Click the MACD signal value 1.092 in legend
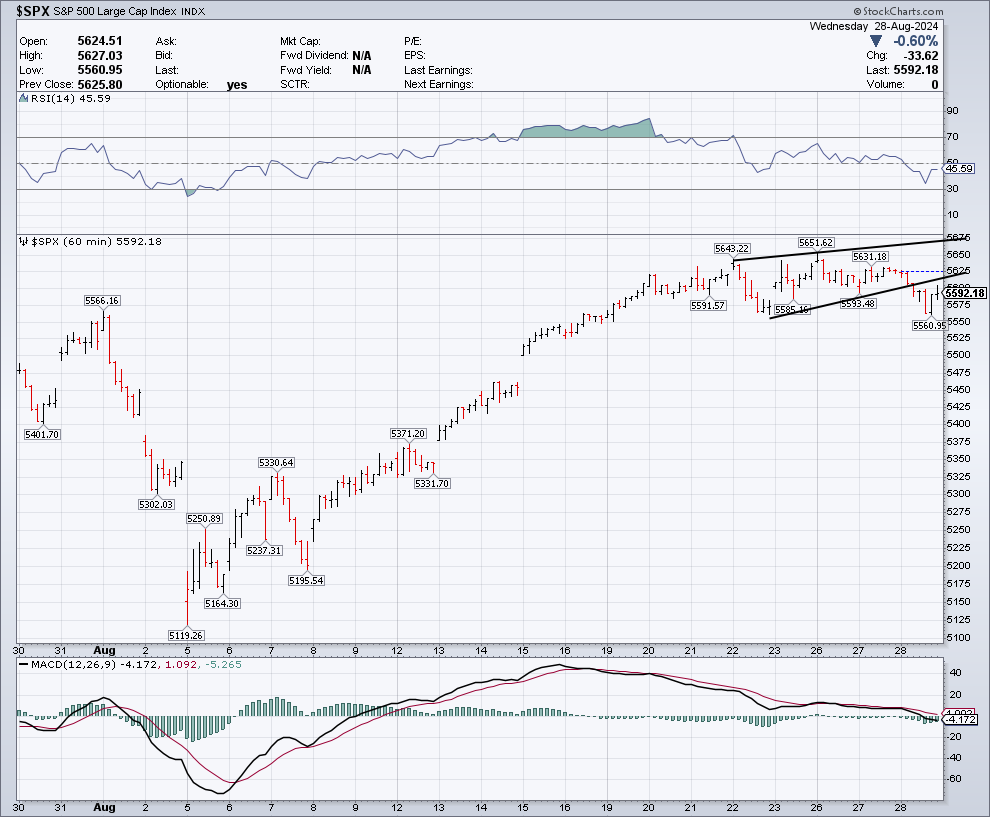 pyautogui.click(x=179, y=664)
